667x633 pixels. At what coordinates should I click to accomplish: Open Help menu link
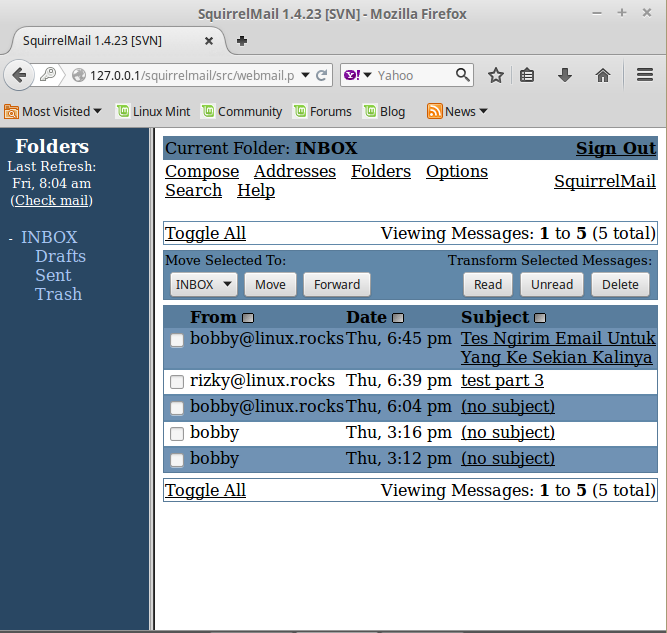click(256, 190)
